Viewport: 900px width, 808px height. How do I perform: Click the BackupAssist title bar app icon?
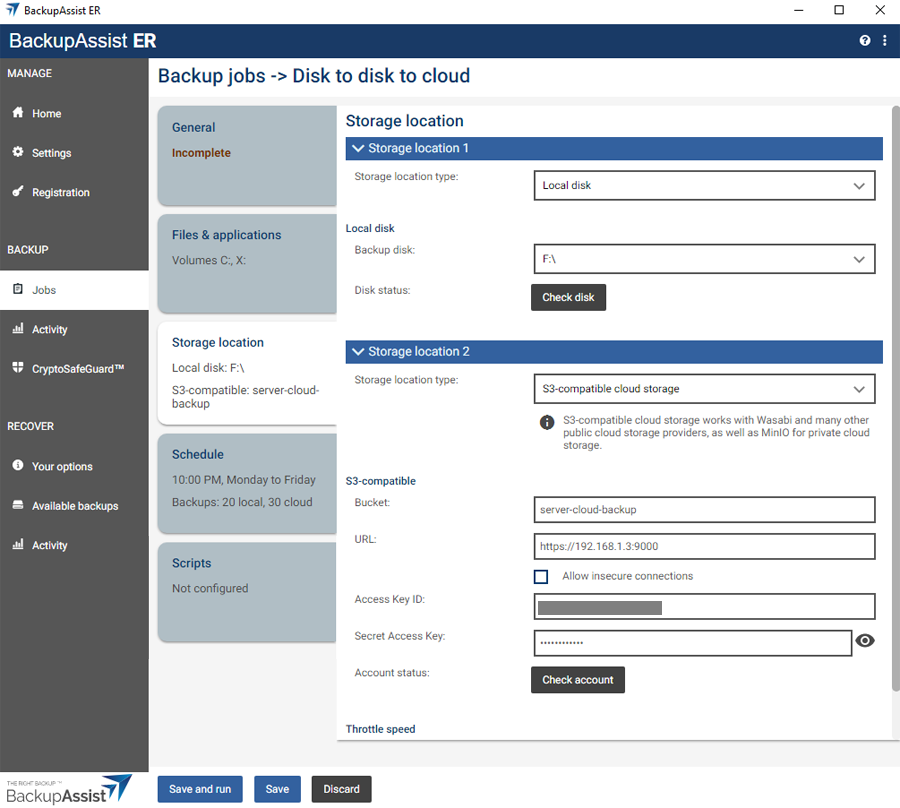(x=12, y=10)
